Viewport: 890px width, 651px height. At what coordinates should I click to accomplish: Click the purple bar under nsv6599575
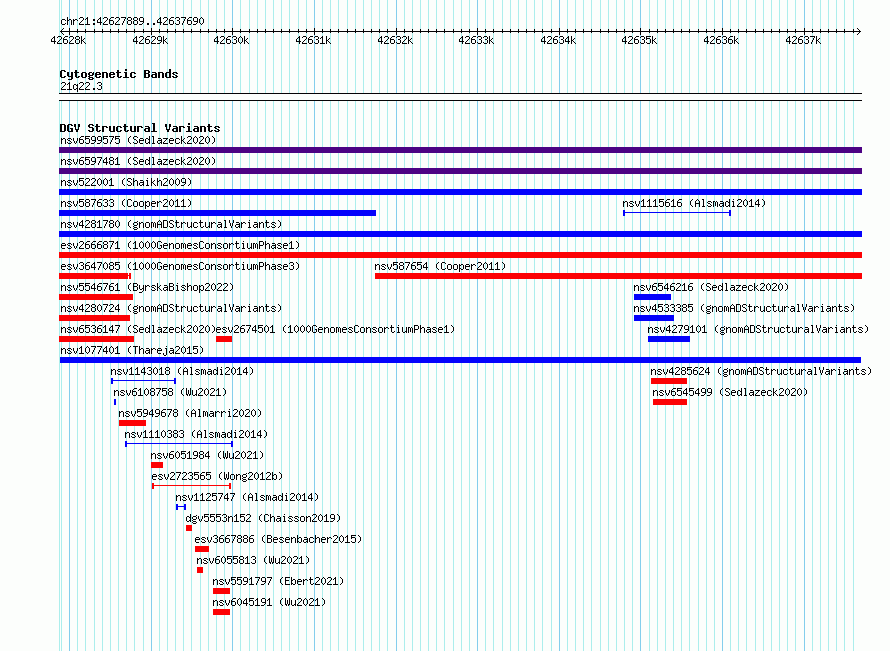(x=460, y=150)
